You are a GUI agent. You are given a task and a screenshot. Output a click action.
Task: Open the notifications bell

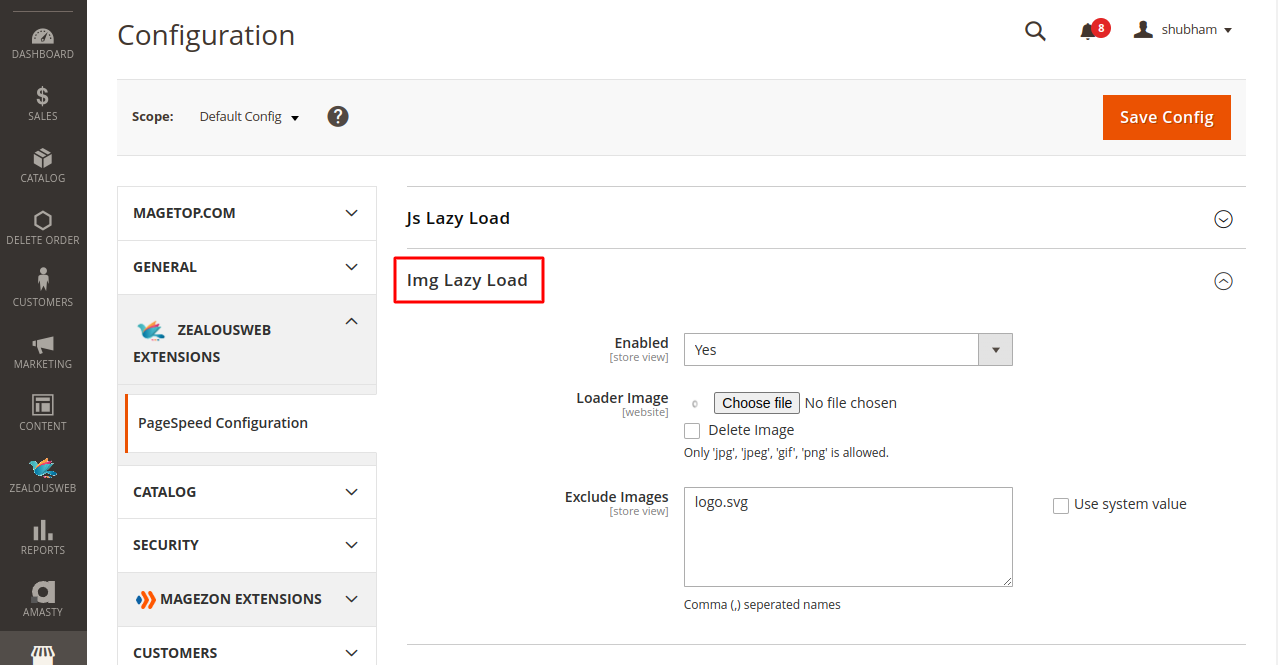coord(1089,31)
